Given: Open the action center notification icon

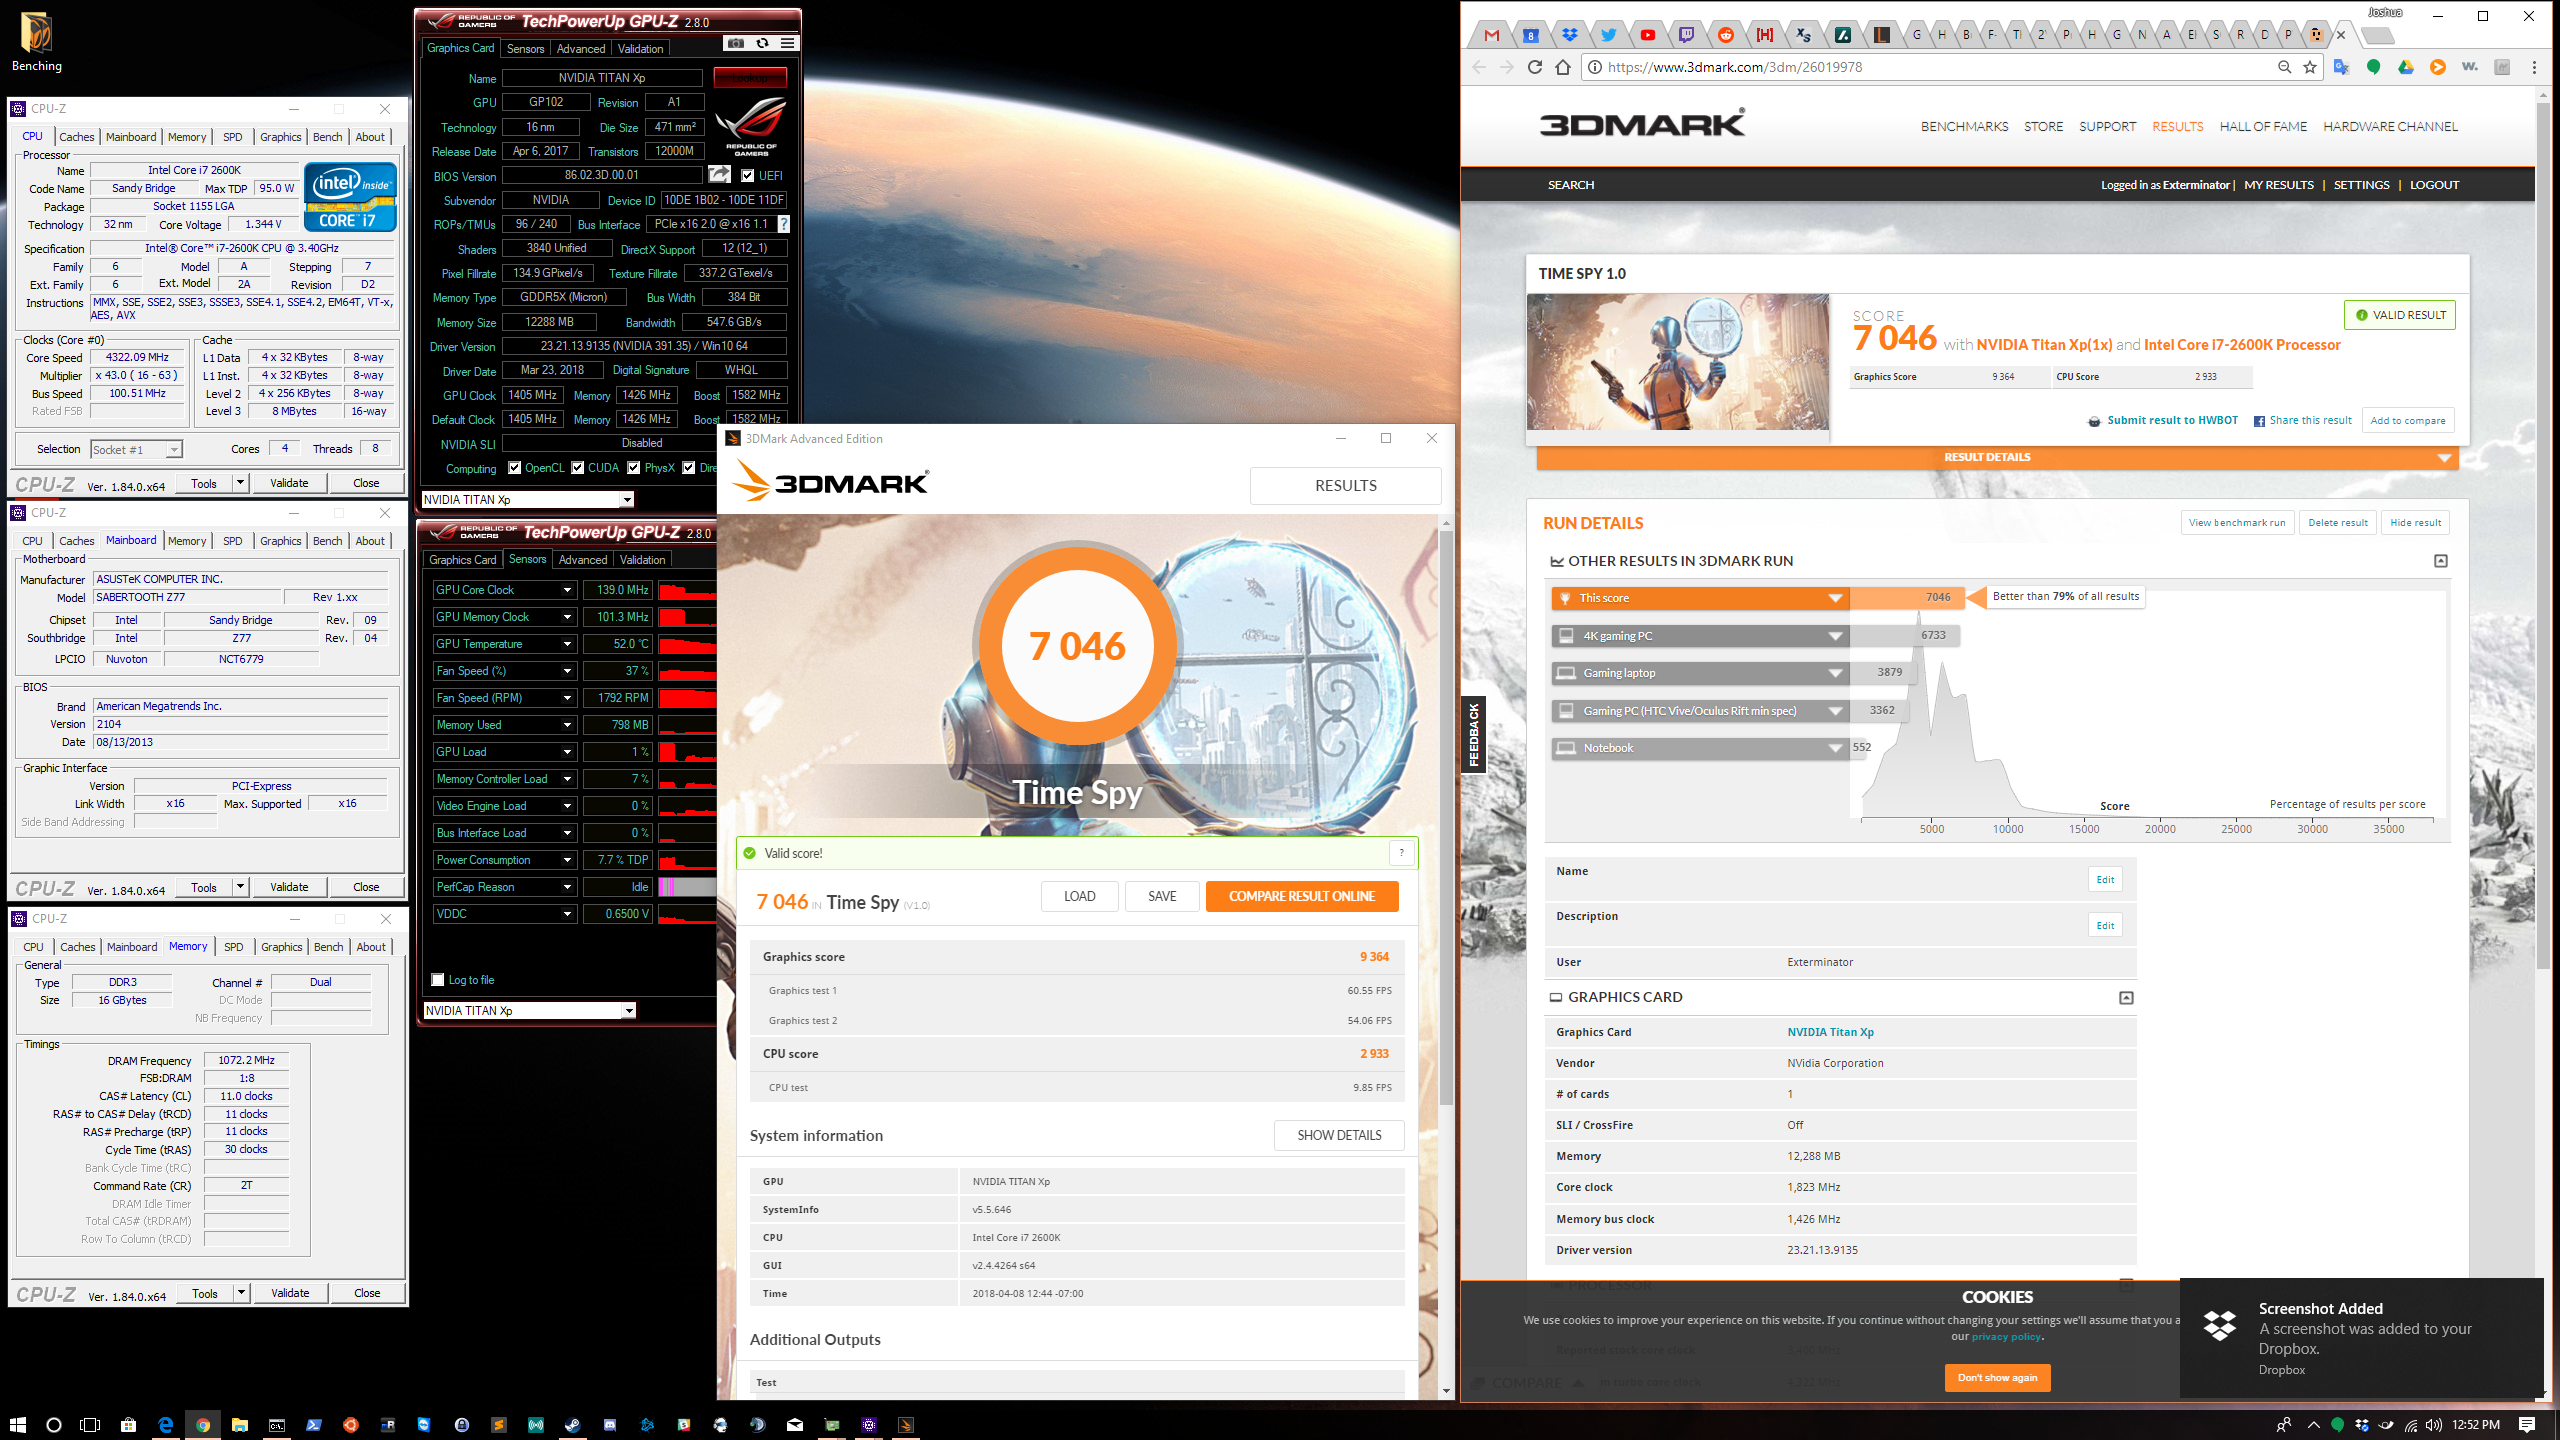Looking at the screenshot, I should pyautogui.click(x=2527, y=1425).
